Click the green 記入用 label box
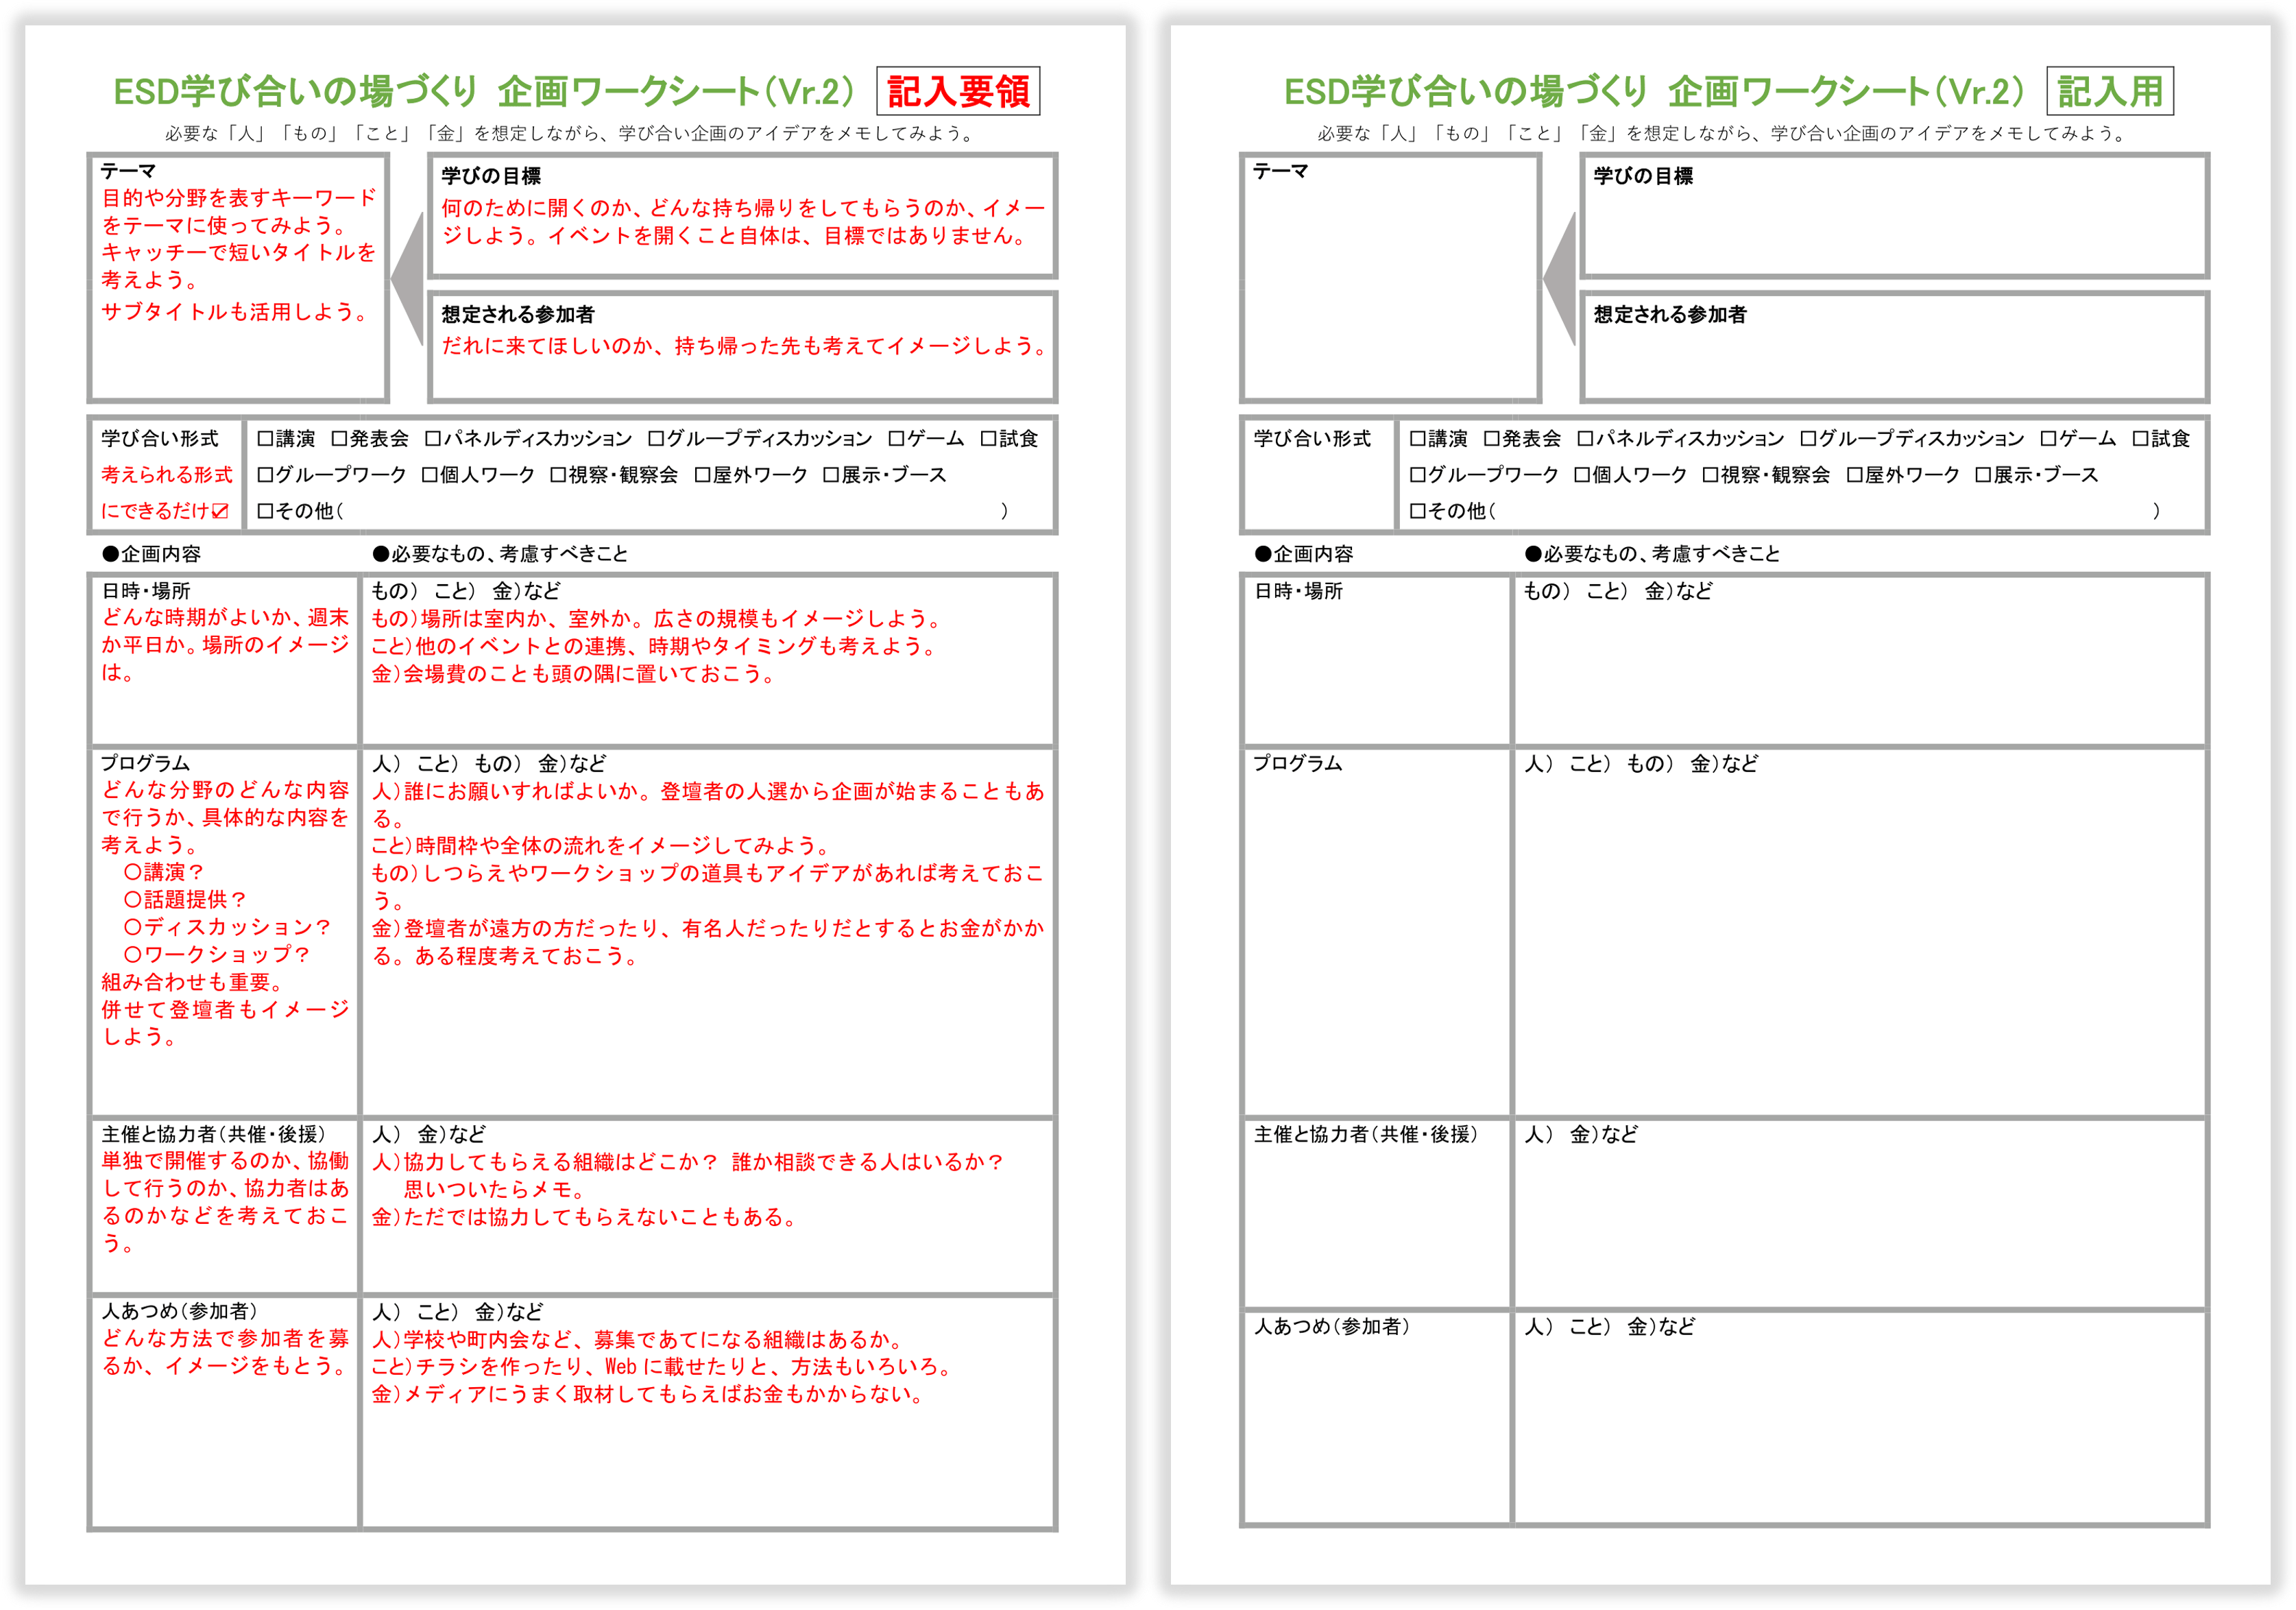 2110,91
